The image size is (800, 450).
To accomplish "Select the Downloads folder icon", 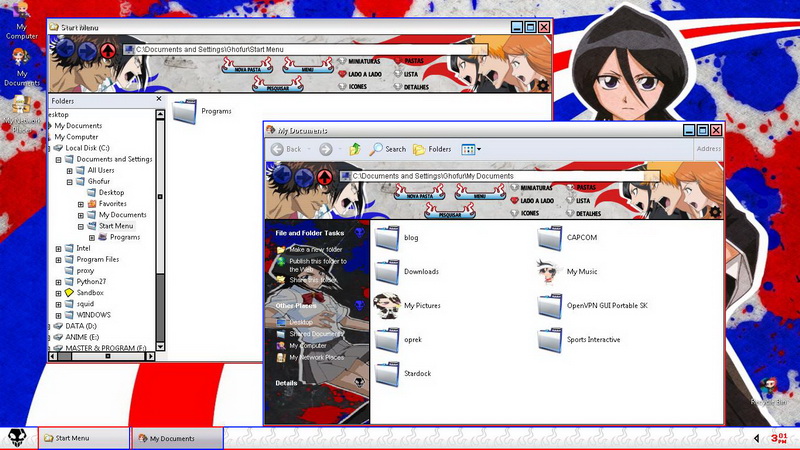I will coord(387,272).
